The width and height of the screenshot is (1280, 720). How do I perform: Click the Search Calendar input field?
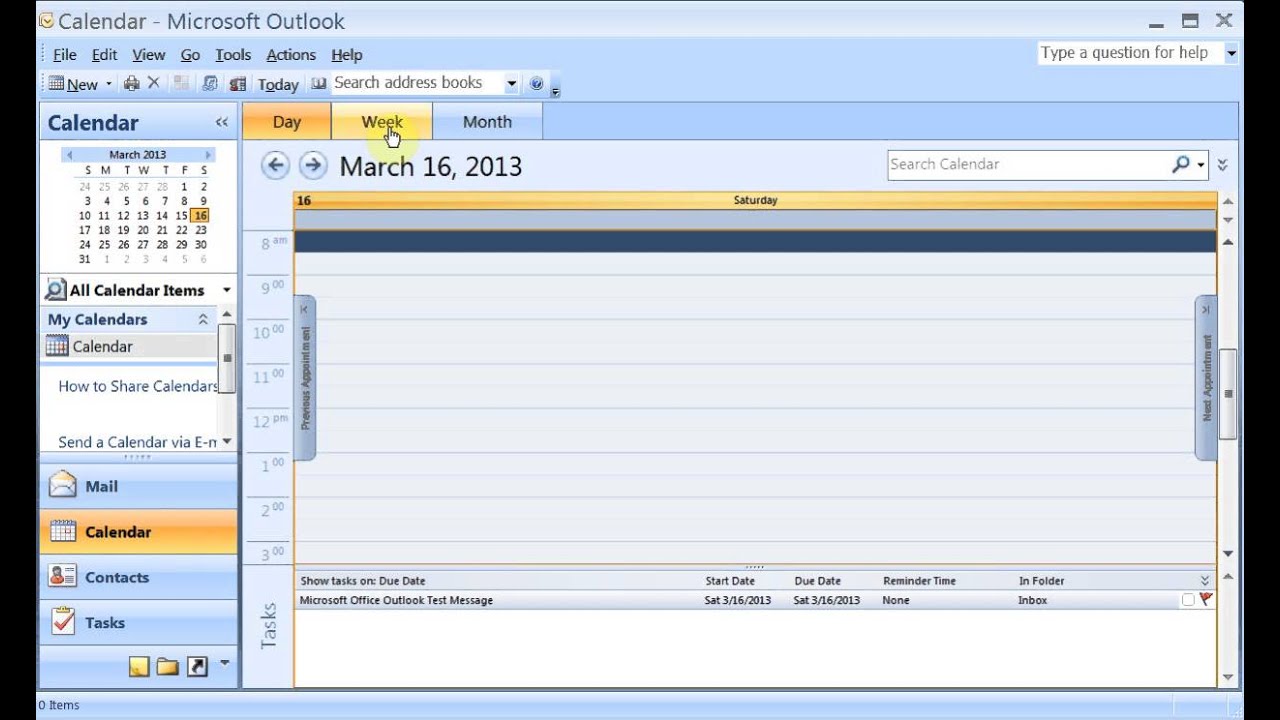[1026, 164]
